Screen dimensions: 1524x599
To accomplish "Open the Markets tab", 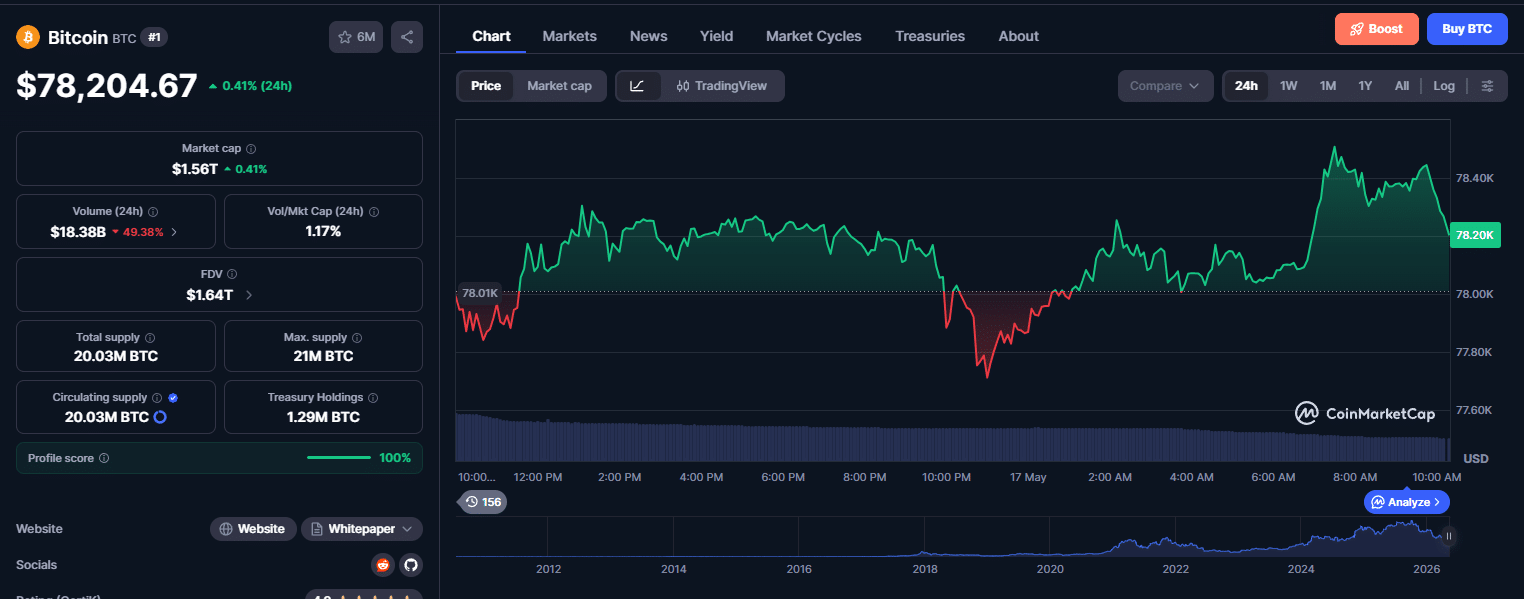I will coord(569,36).
